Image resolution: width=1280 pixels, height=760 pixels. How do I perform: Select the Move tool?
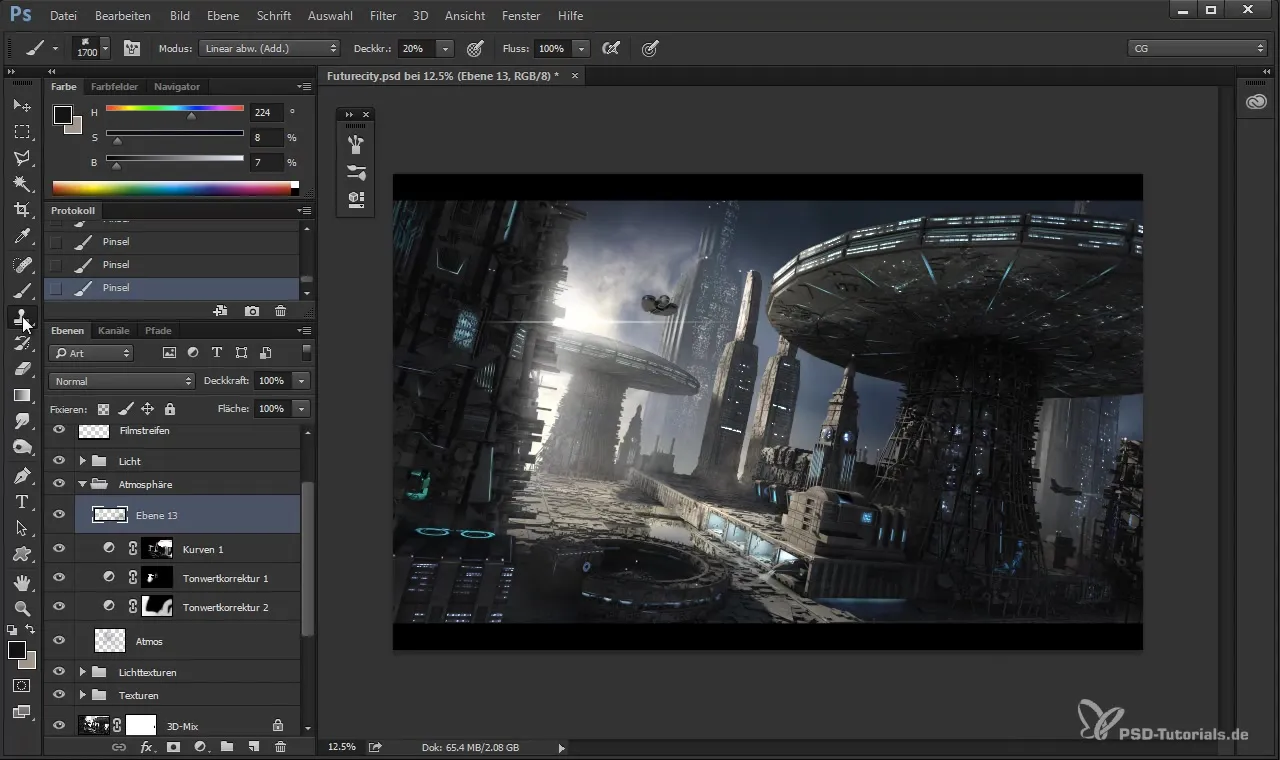tap(22, 105)
